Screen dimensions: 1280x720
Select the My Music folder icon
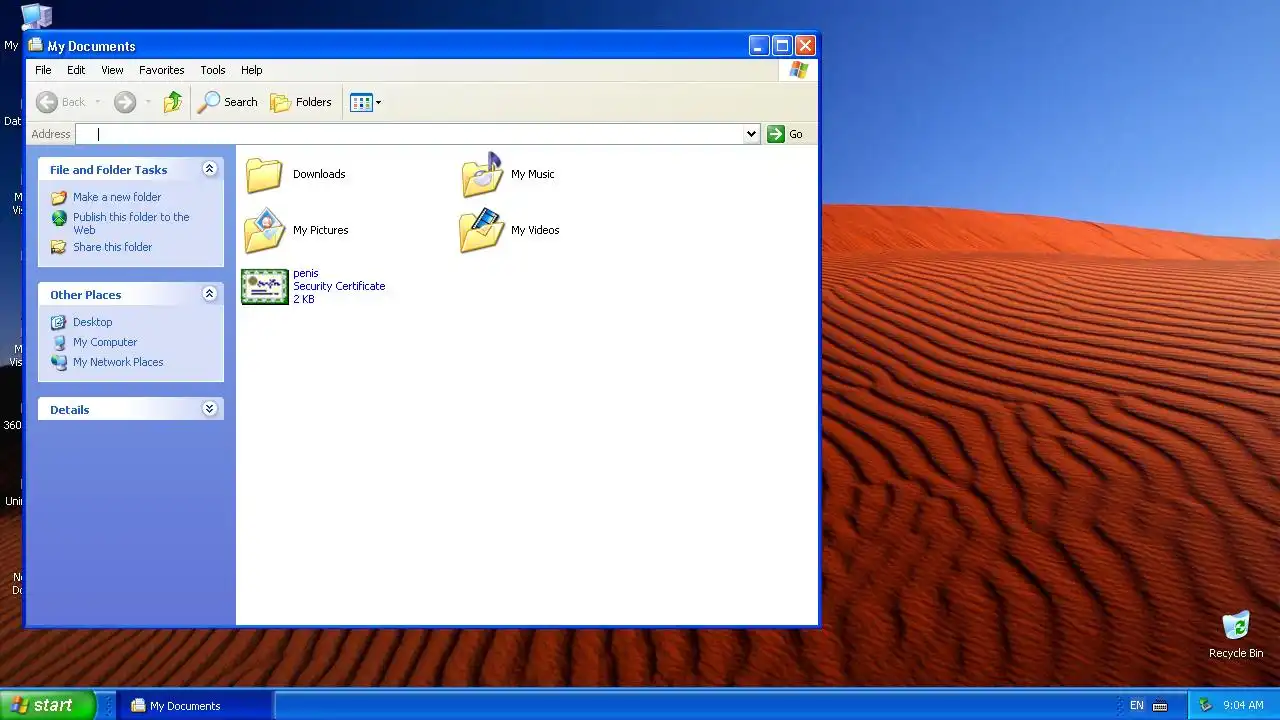[482, 174]
